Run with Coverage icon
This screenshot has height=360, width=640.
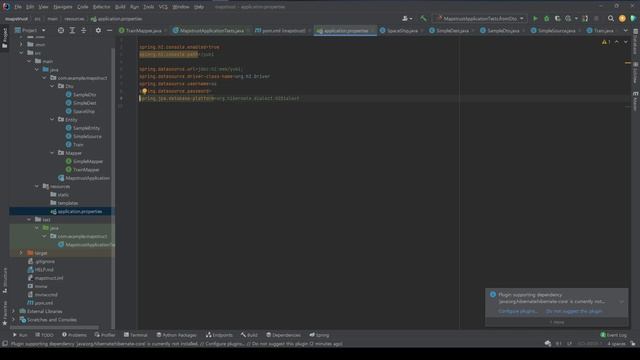coord(558,18)
